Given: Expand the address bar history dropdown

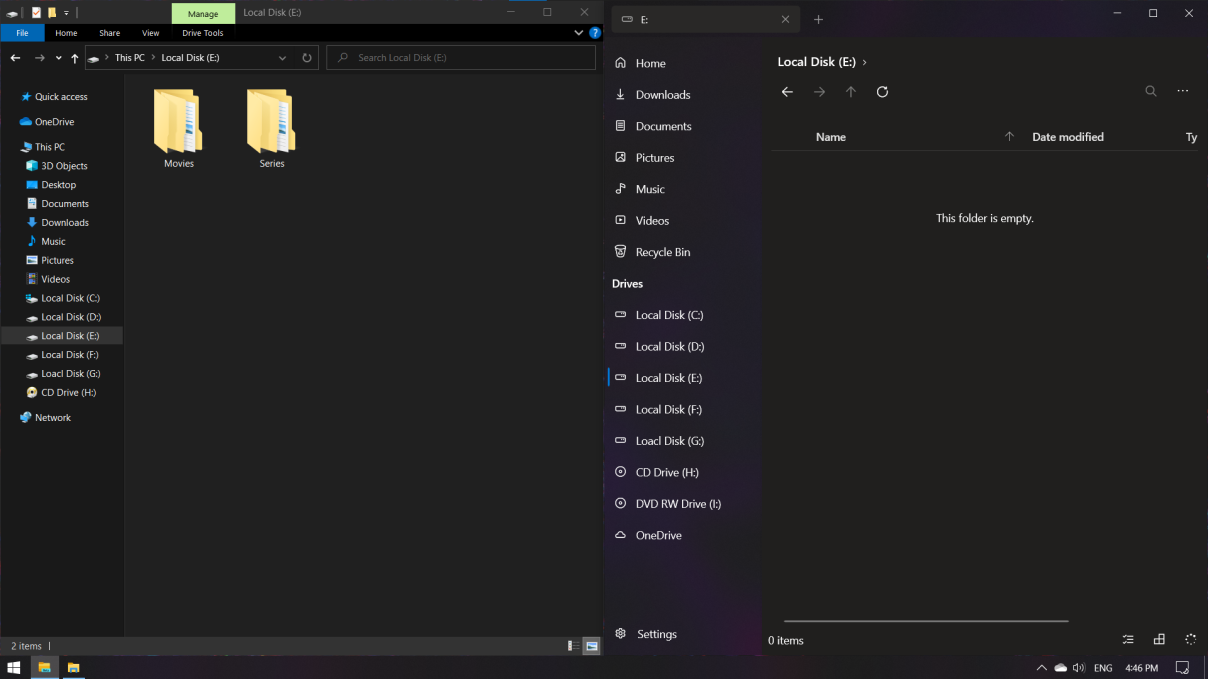Looking at the screenshot, I should 282,57.
